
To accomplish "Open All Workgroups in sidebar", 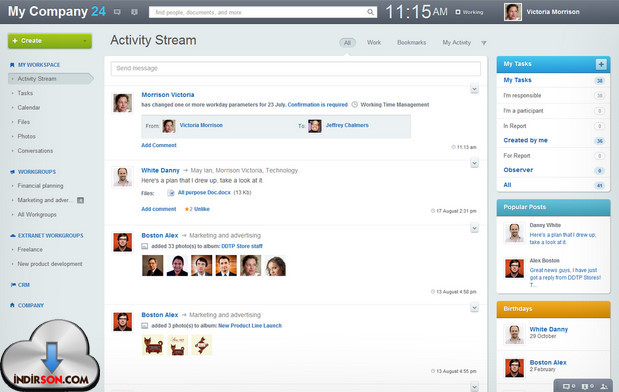I will point(37,214).
